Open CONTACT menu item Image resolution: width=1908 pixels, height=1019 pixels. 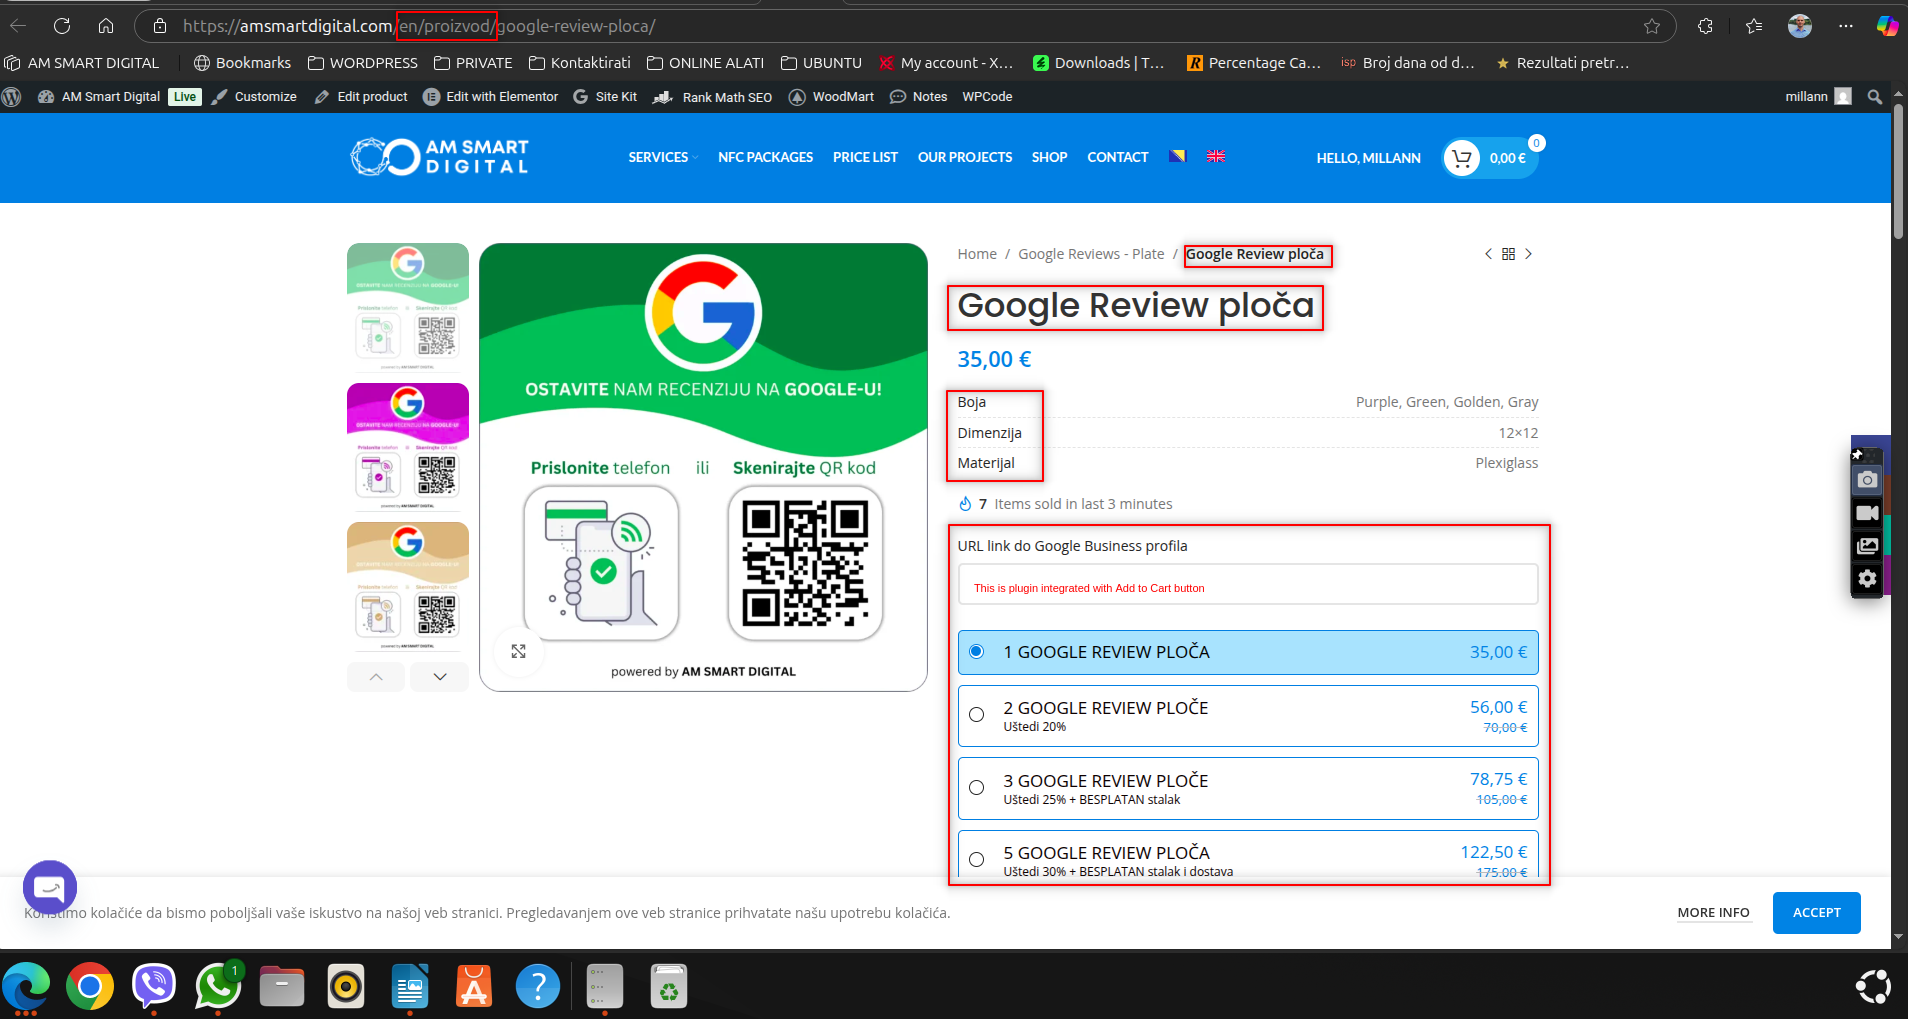click(x=1117, y=157)
